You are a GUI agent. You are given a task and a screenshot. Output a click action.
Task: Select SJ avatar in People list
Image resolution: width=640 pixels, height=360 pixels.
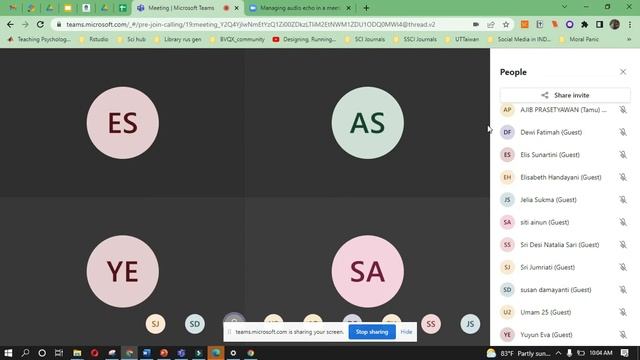pos(507,267)
